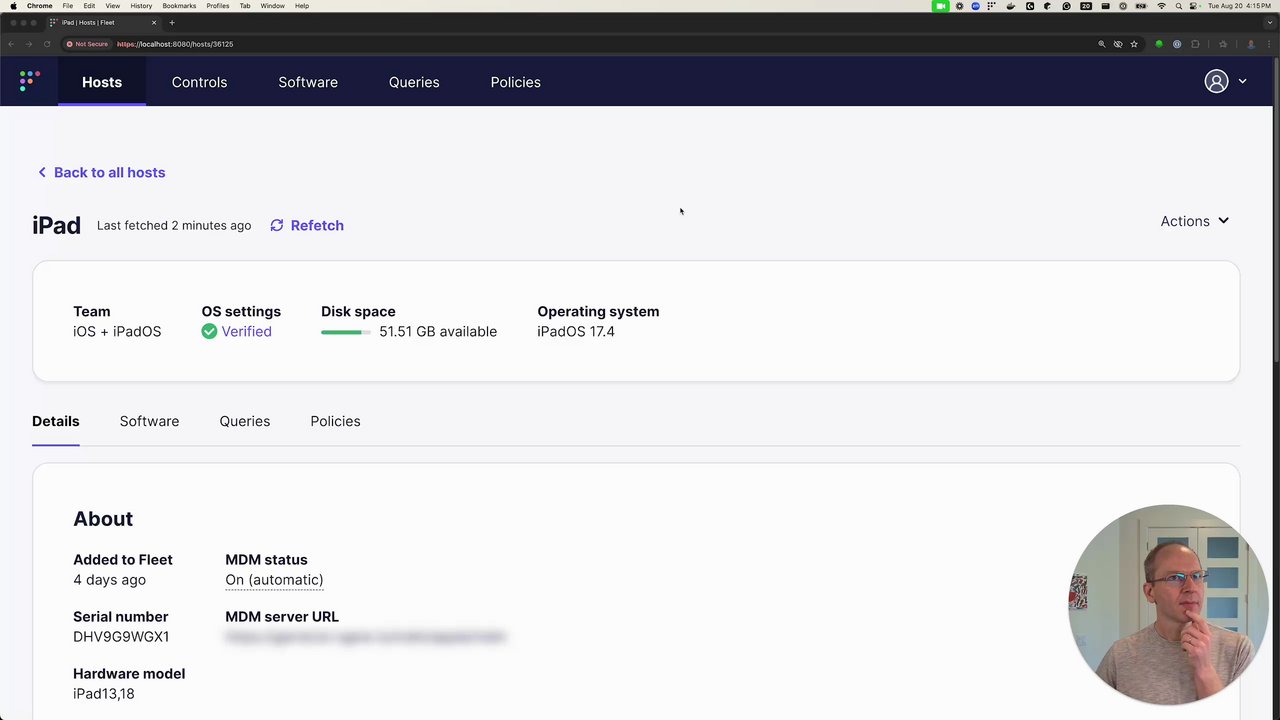Switch to the host Policies tab
The height and width of the screenshot is (720, 1280).
click(335, 421)
